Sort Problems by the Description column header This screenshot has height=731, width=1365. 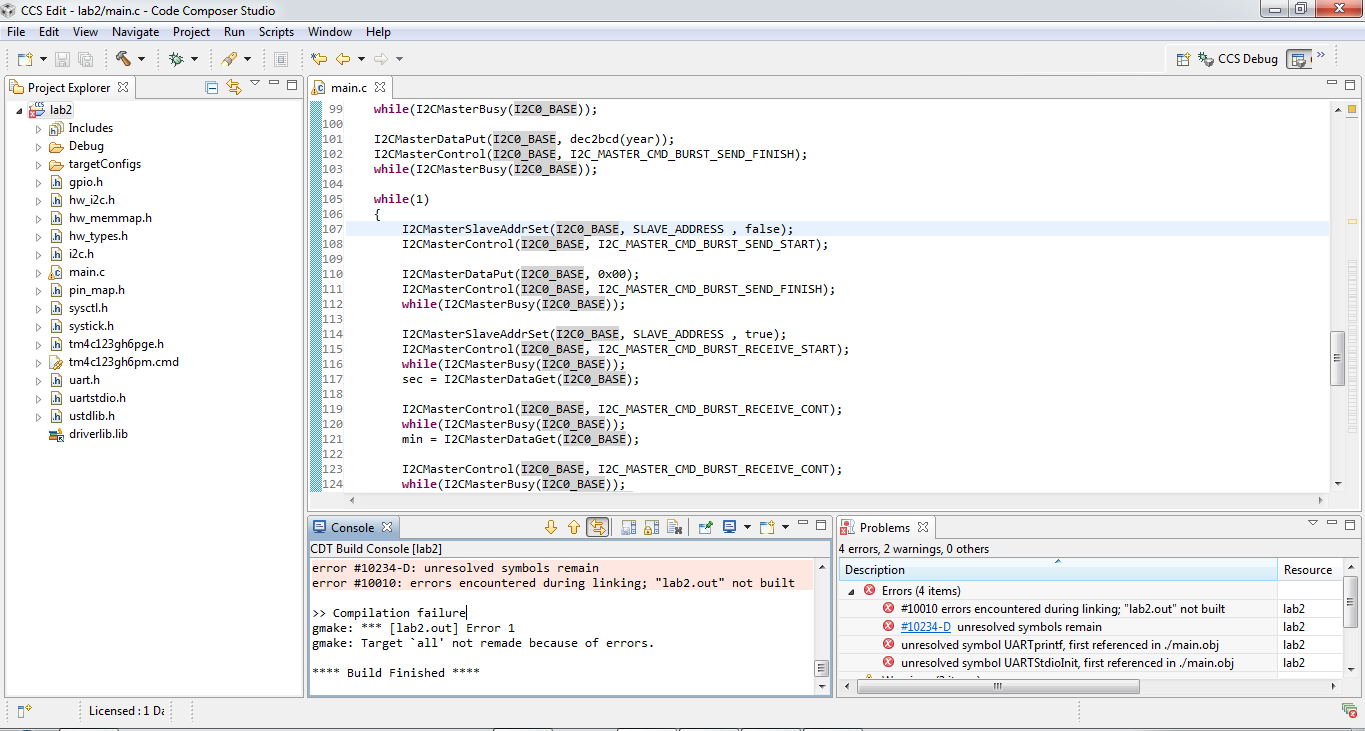click(1058, 570)
